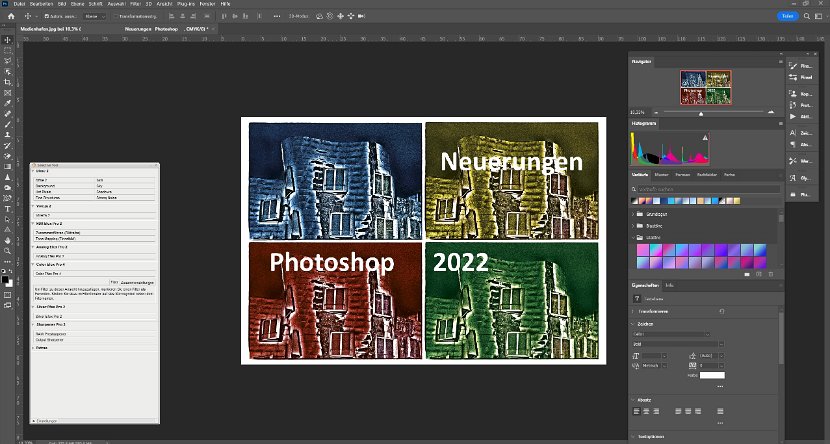Screen dimensions: 830x444
Task: Switch to the Info tab
Action: coord(669,285)
